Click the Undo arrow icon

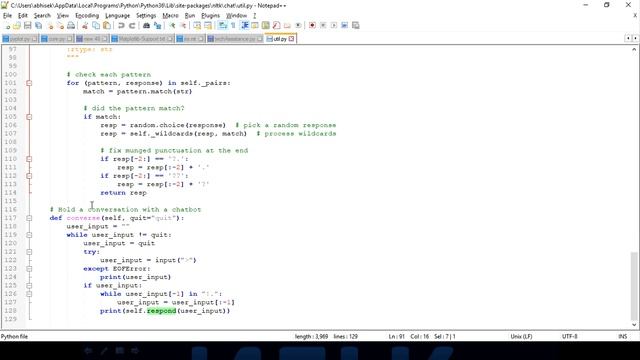[121, 25]
